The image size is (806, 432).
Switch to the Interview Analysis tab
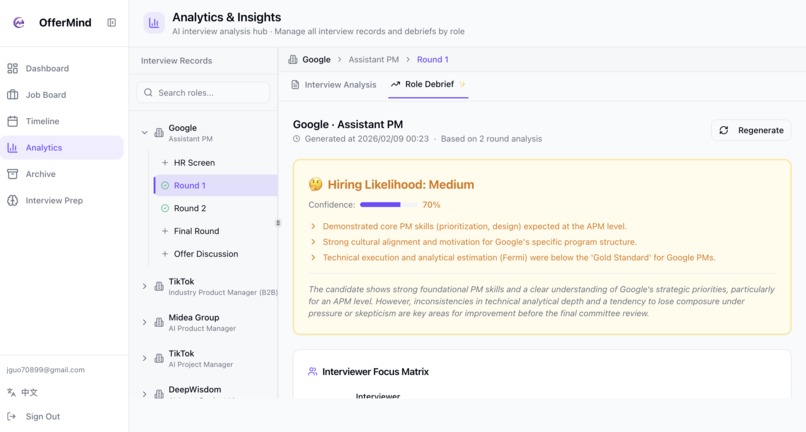(x=334, y=84)
